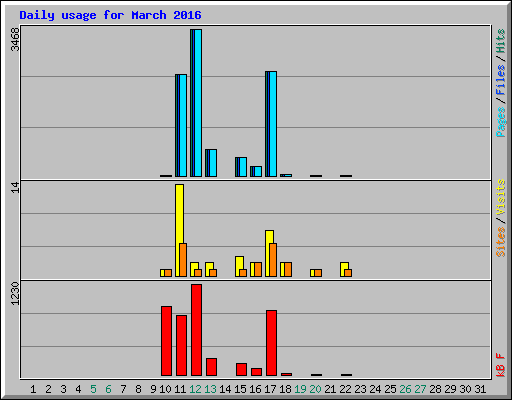Select the cyan hits bar for day 17

tap(273, 124)
